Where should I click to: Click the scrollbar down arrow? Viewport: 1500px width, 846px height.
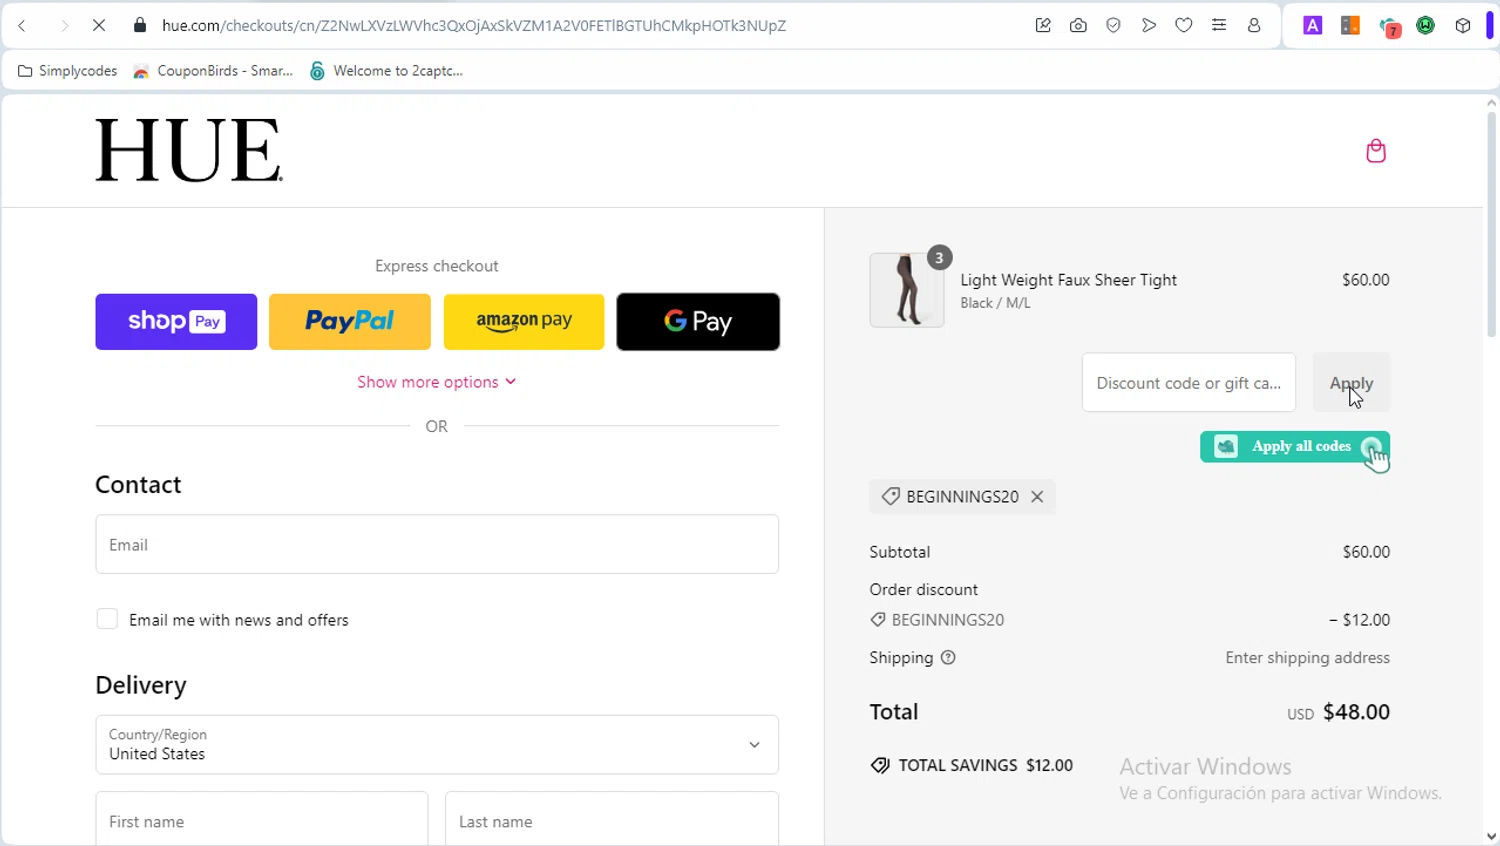coord(1491,837)
